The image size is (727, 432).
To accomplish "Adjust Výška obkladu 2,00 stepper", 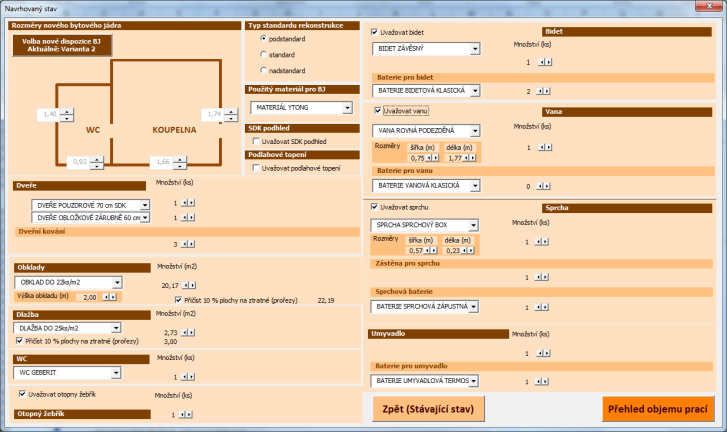I will pos(109,297).
